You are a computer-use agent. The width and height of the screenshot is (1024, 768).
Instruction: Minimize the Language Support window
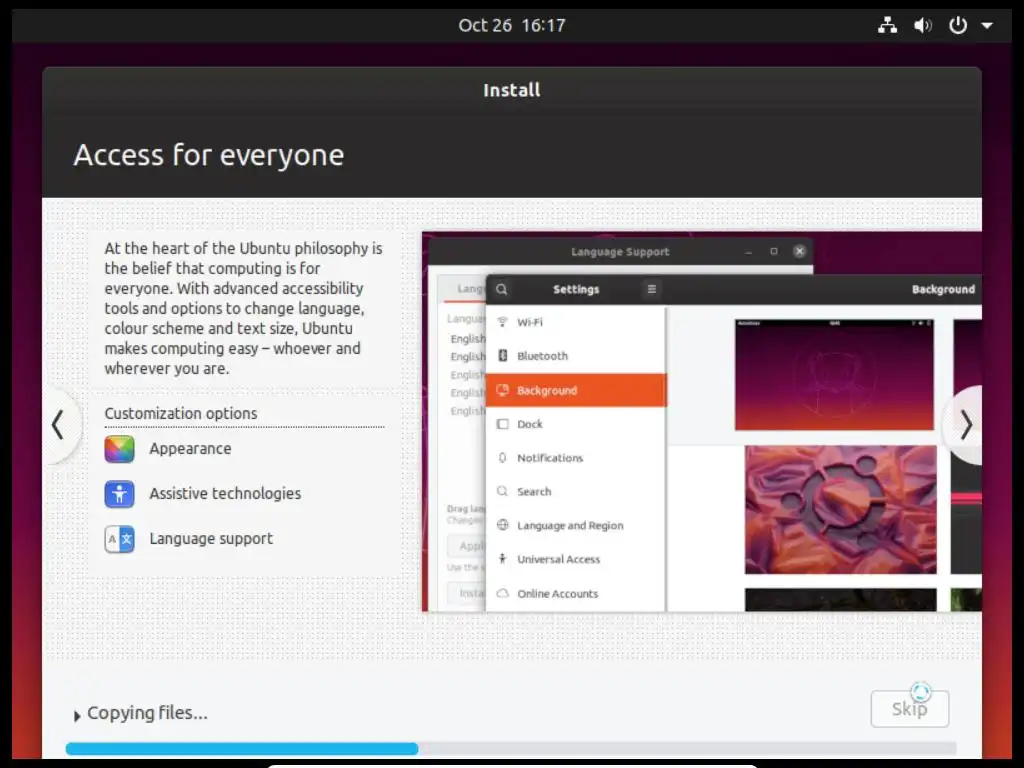click(x=748, y=251)
